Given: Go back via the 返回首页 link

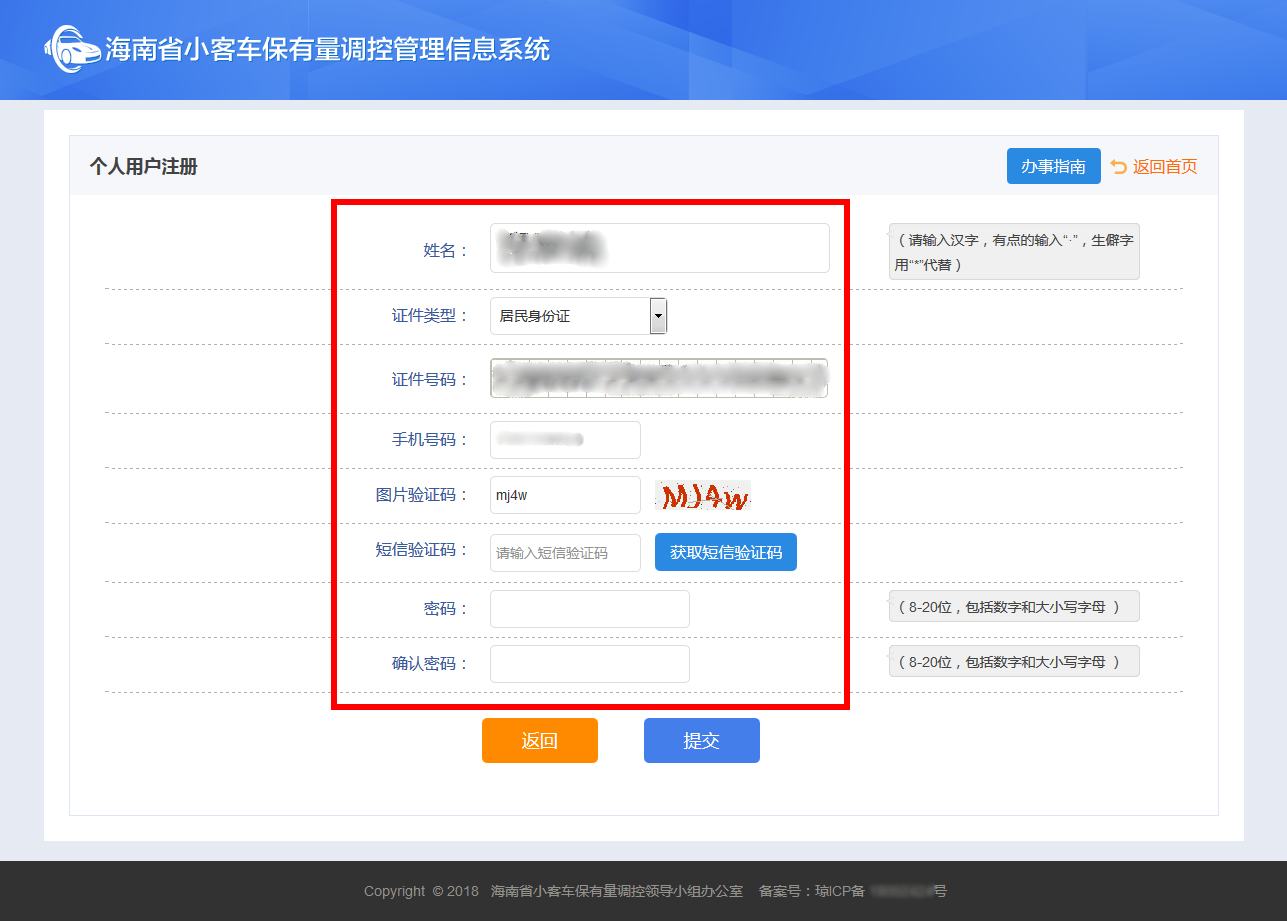Looking at the screenshot, I should [1154, 167].
